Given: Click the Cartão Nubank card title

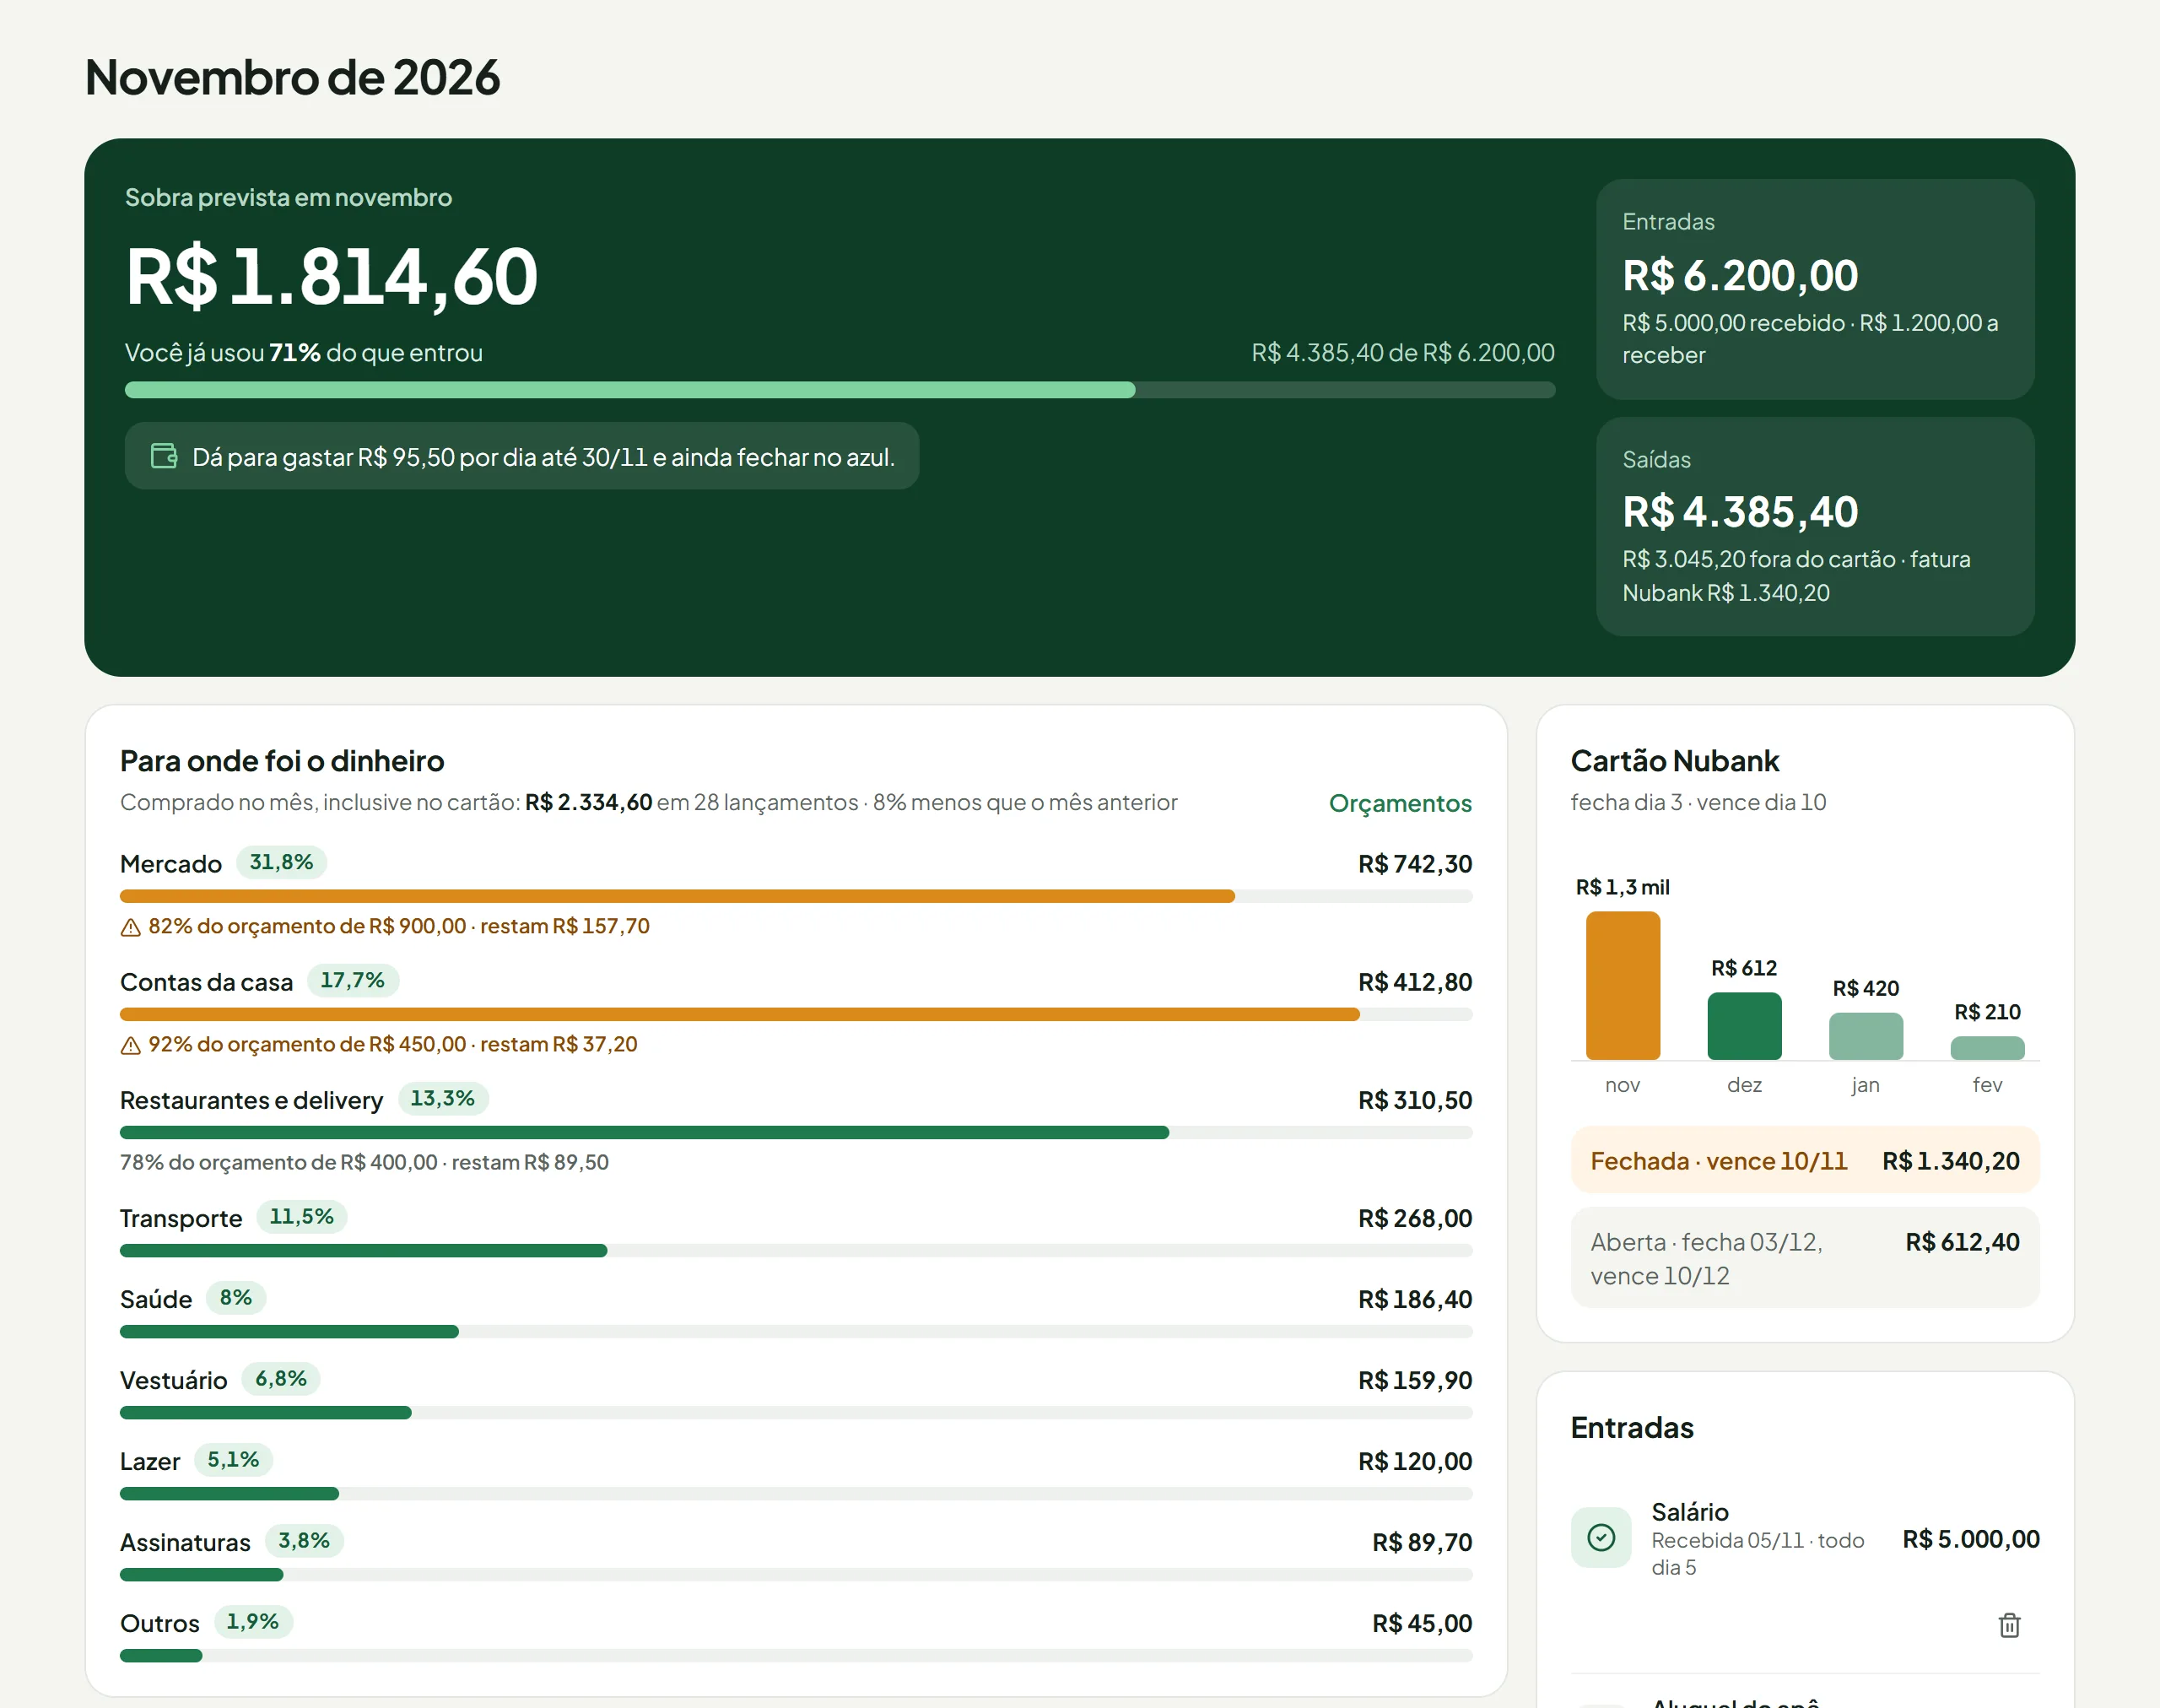Looking at the screenshot, I should pyautogui.click(x=1675, y=761).
